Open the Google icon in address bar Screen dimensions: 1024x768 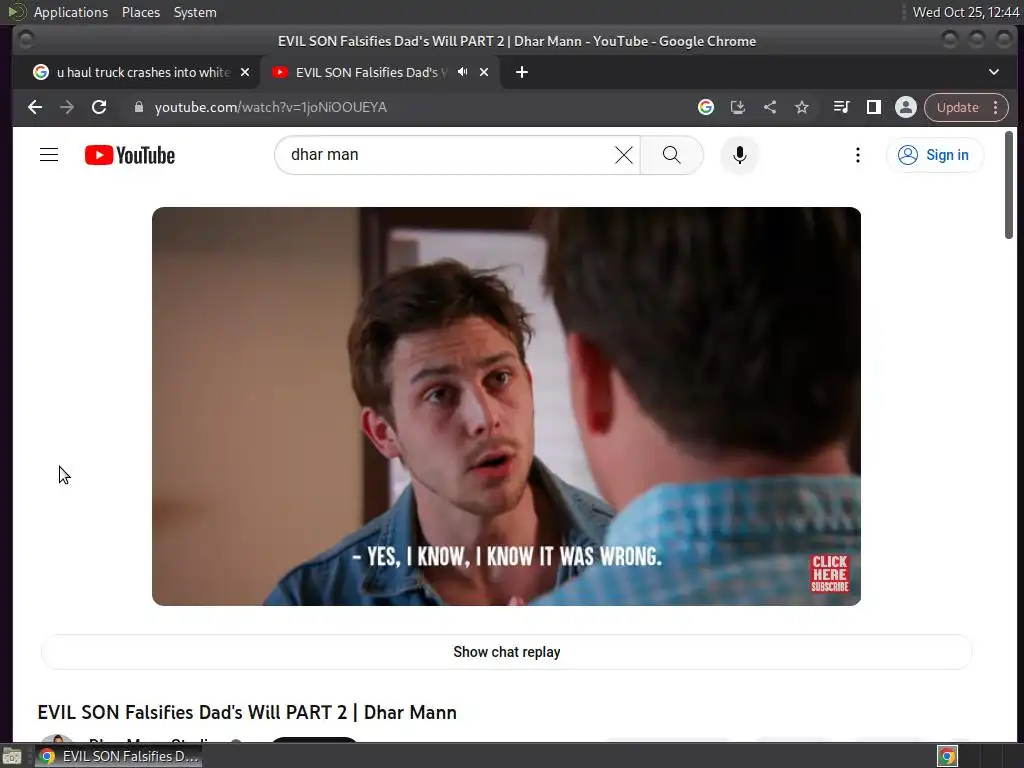pos(705,107)
